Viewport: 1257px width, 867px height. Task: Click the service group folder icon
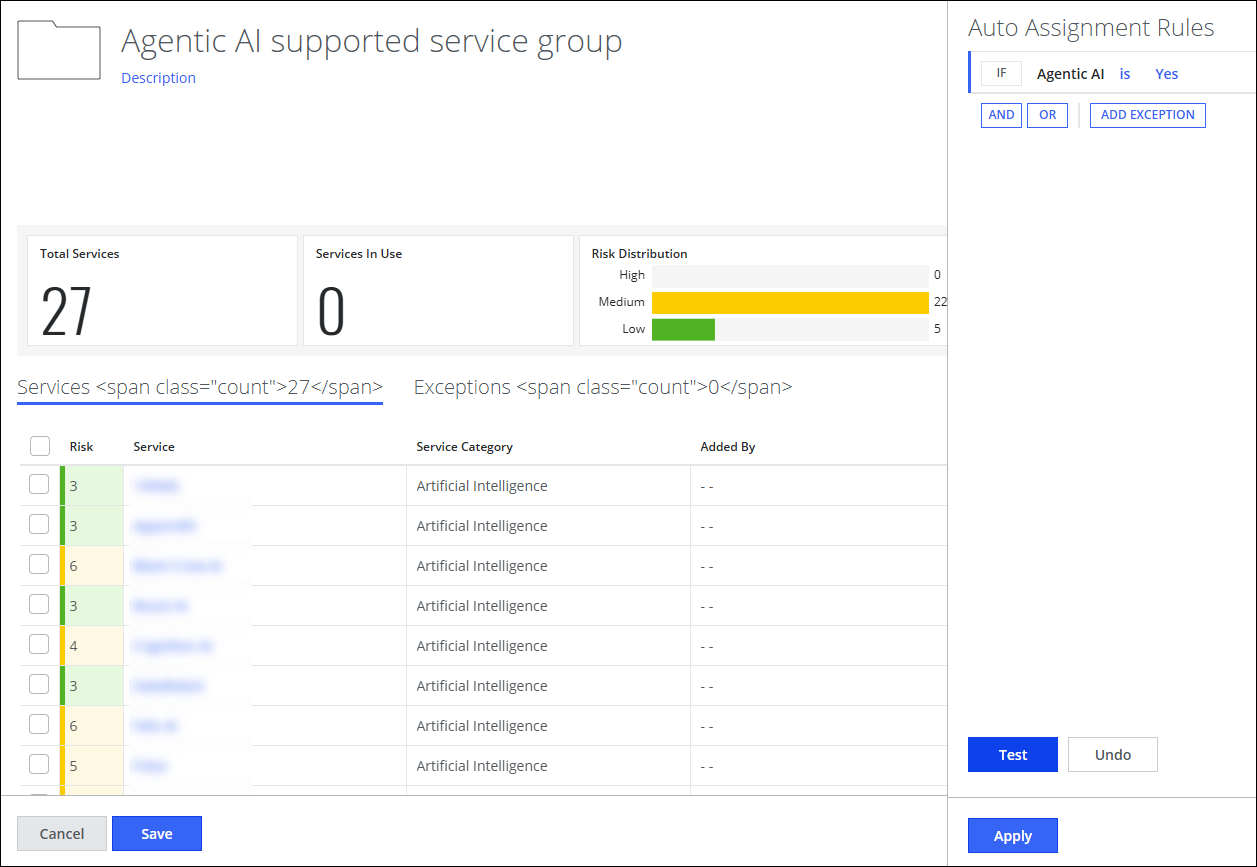pos(59,51)
